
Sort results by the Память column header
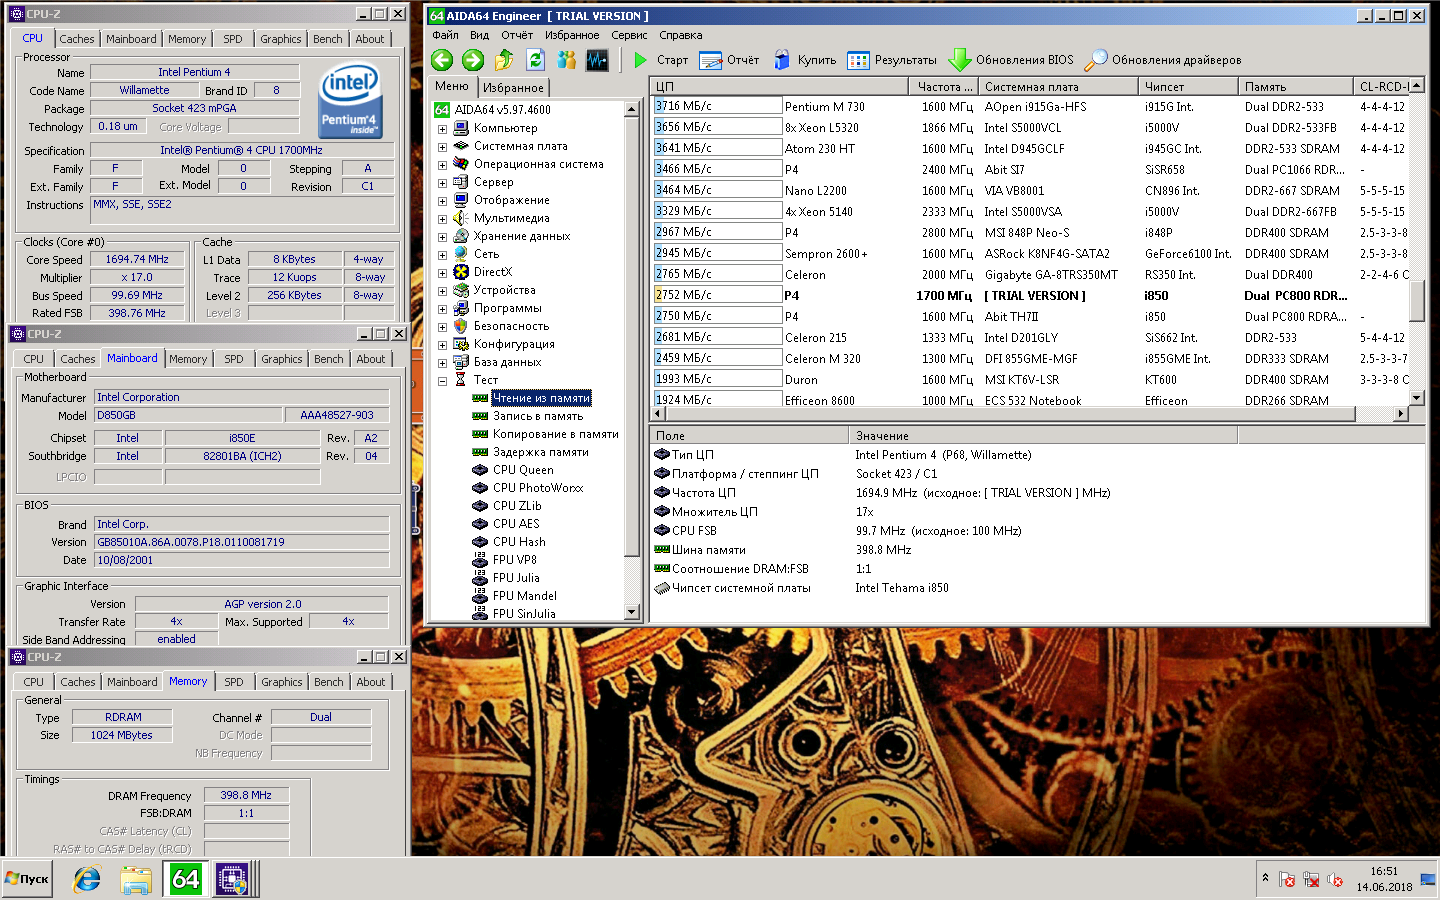coord(1295,87)
